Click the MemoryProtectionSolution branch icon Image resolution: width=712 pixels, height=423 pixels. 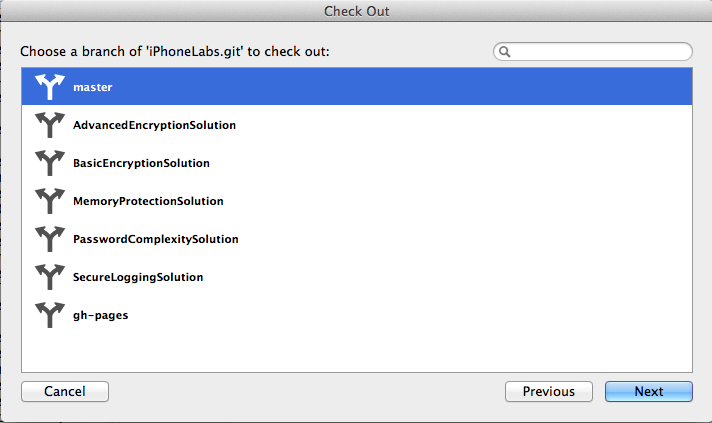(49, 201)
